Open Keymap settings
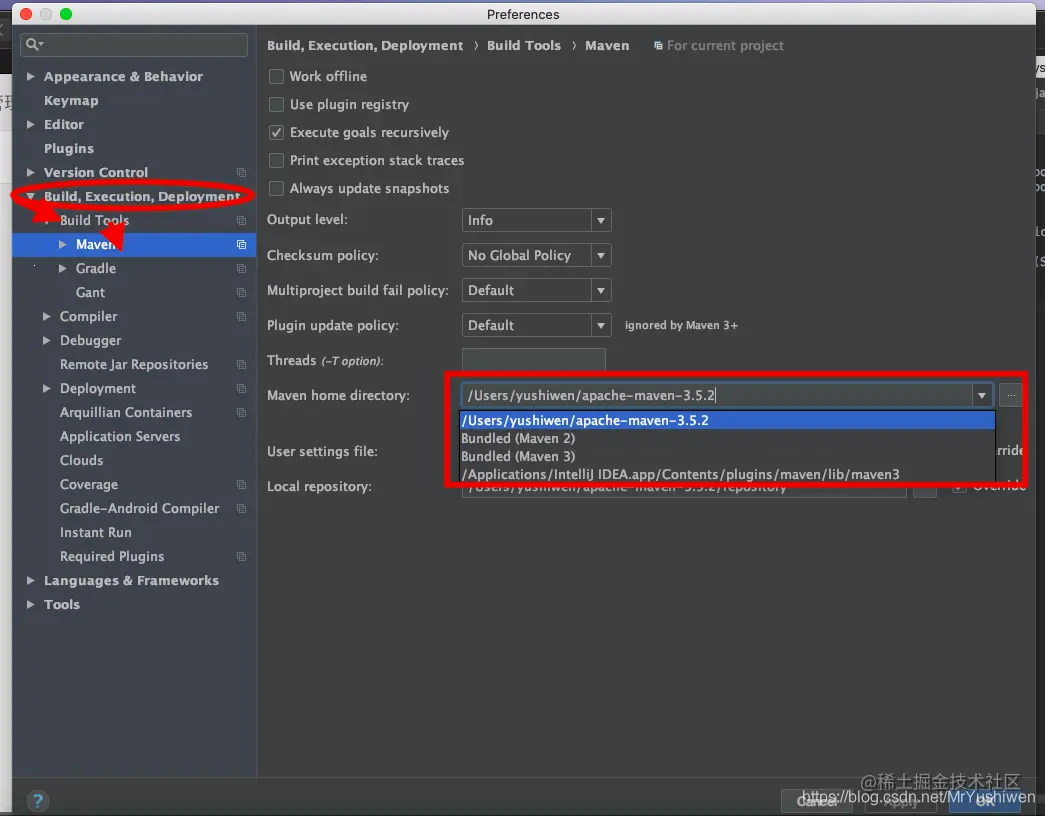This screenshot has width=1045, height=816. [x=71, y=101]
